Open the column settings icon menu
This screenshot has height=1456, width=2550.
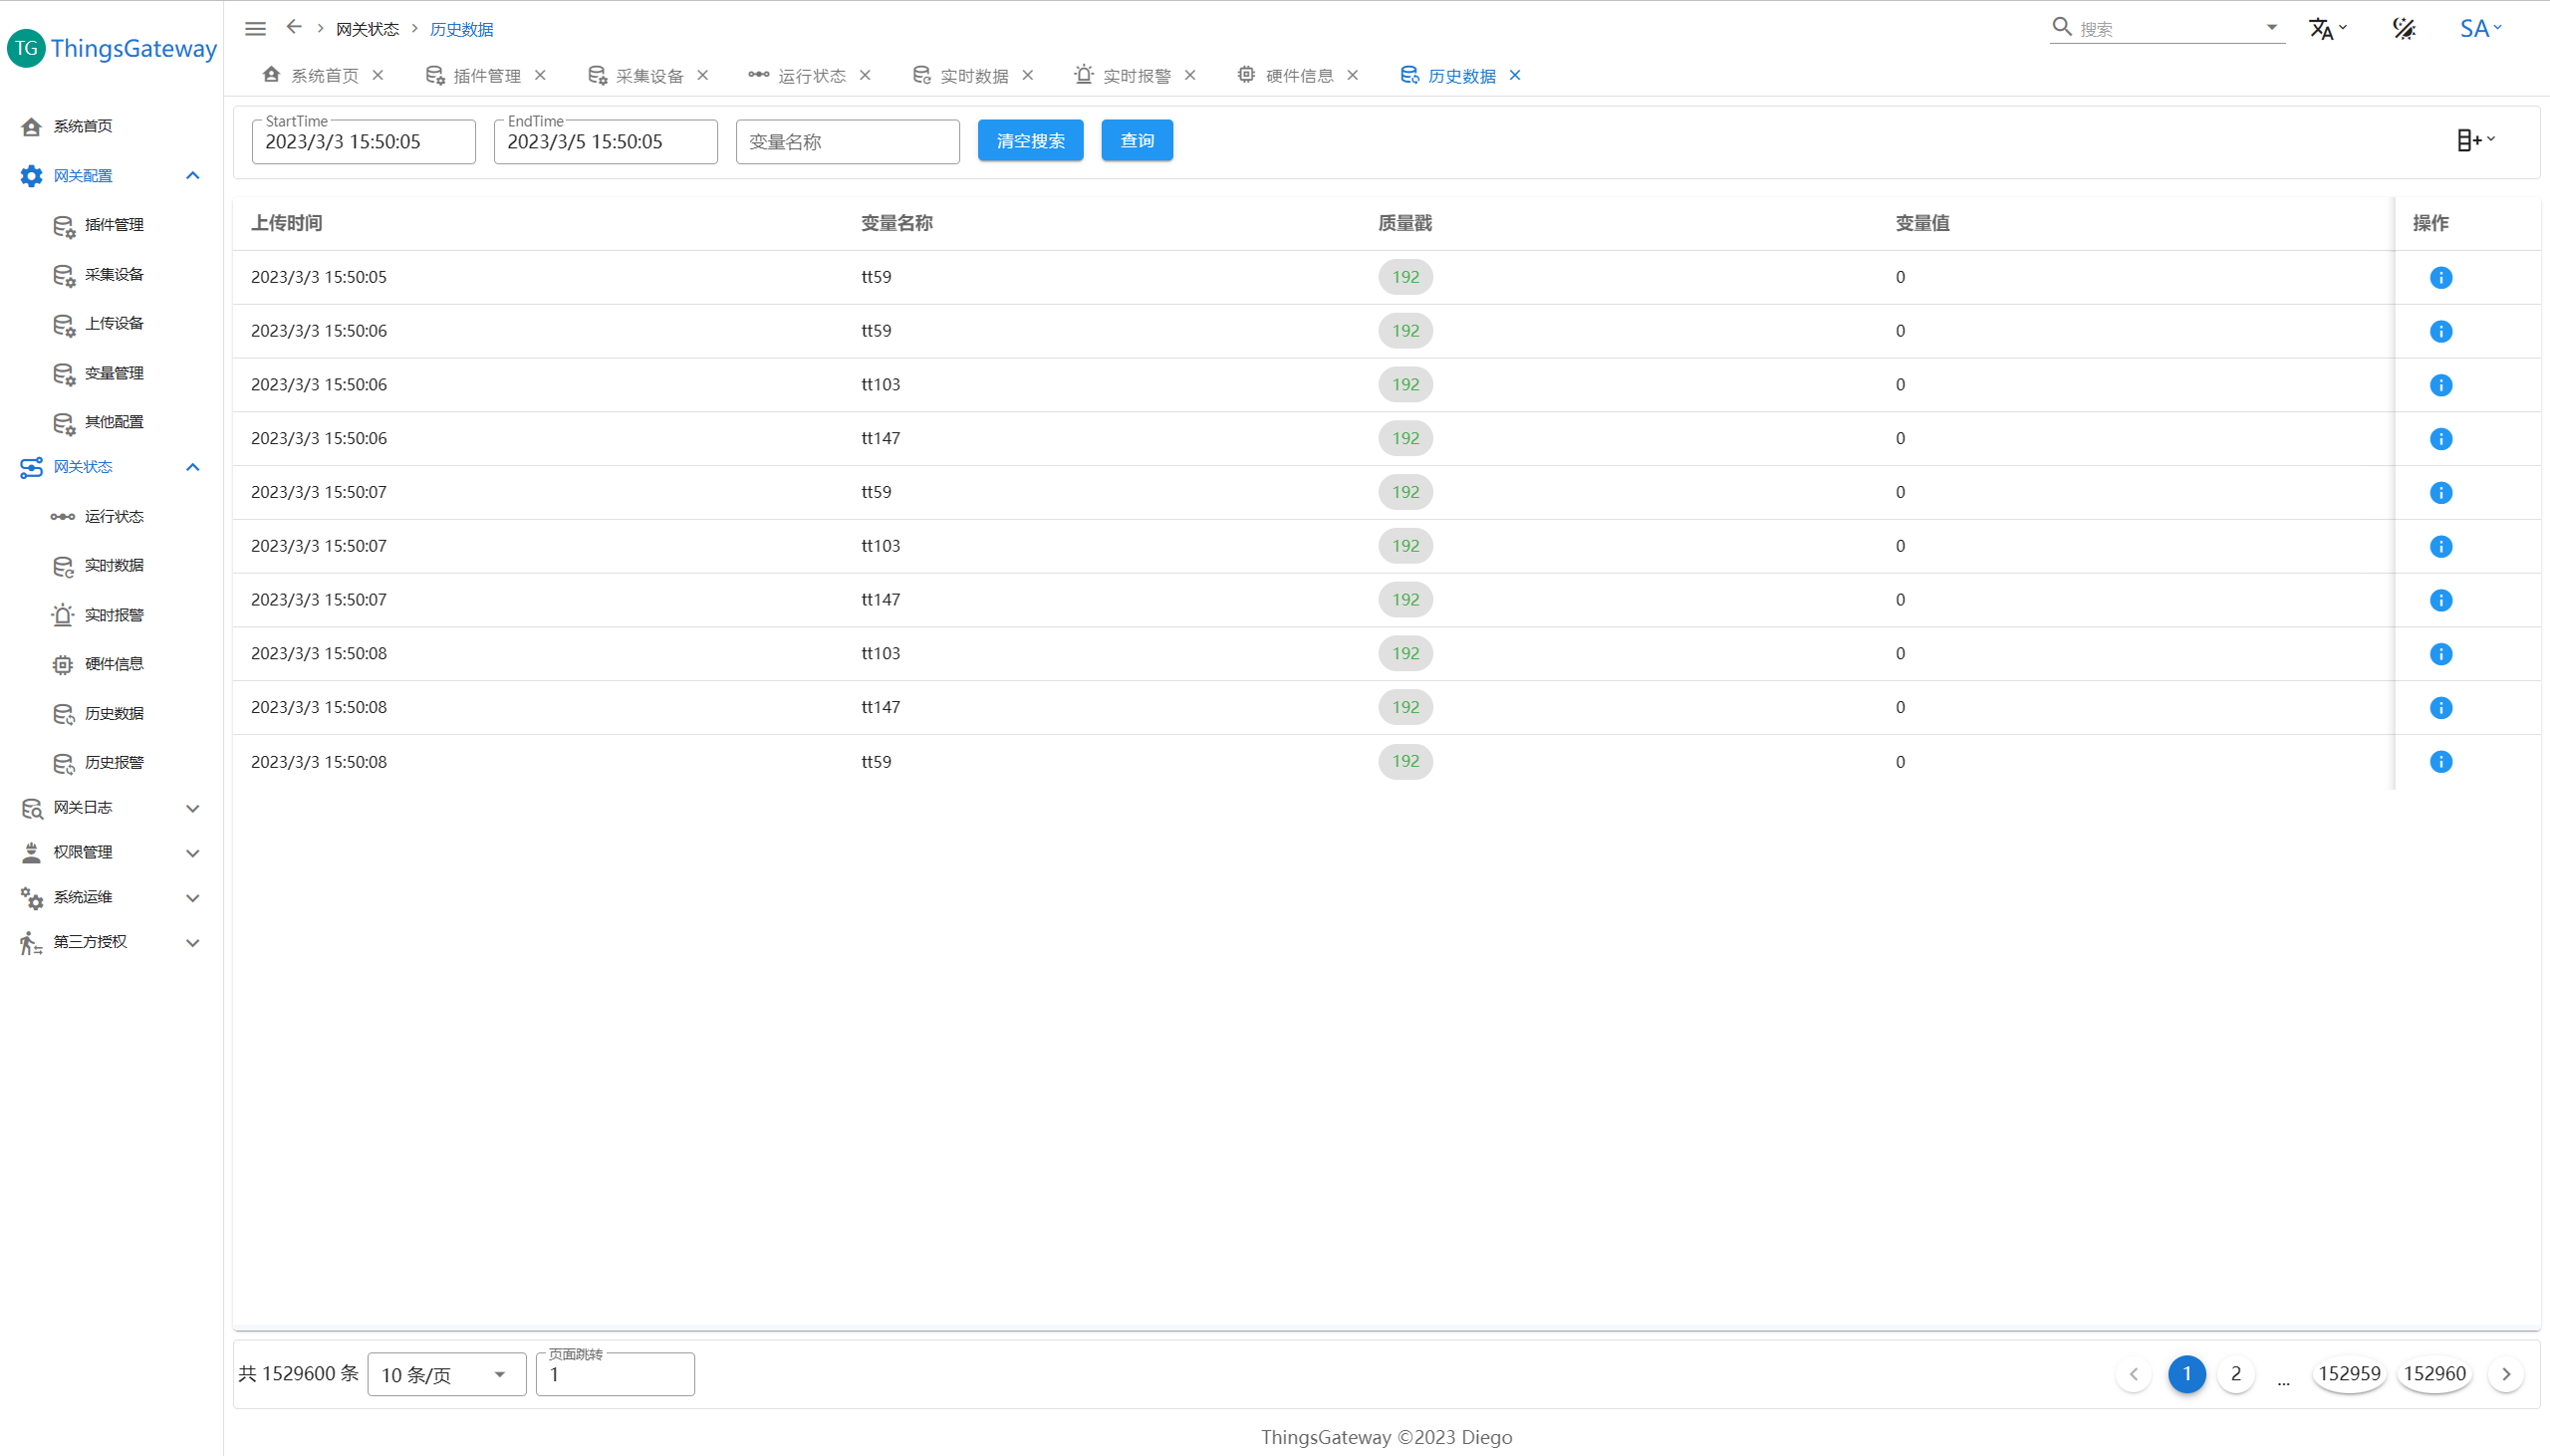point(2475,141)
